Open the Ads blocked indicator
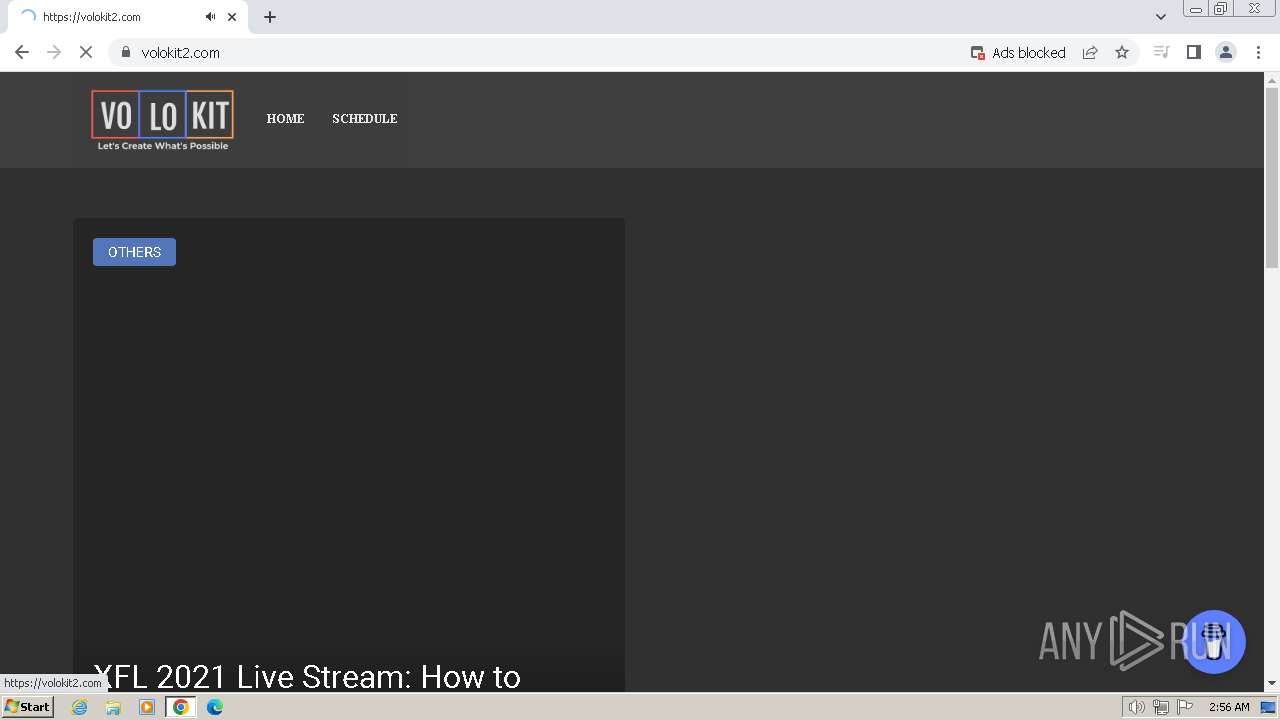The width and height of the screenshot is (1280, 720). pos(1018,53)
